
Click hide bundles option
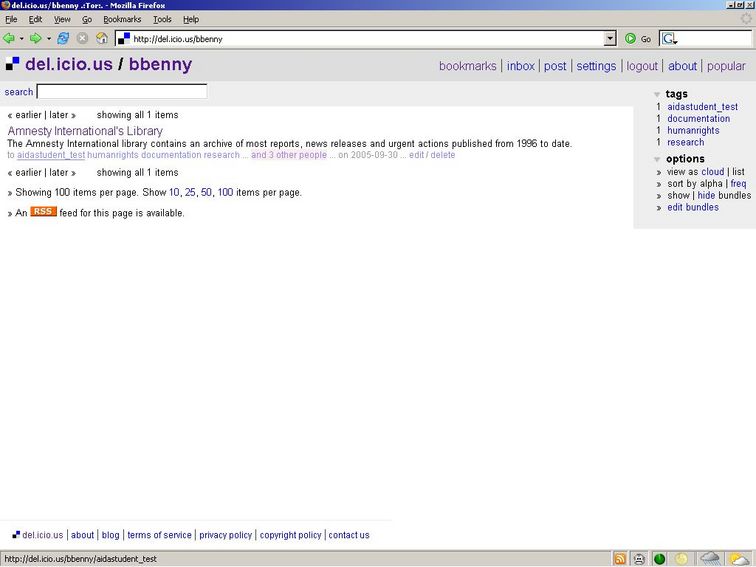tap(706, 195)
